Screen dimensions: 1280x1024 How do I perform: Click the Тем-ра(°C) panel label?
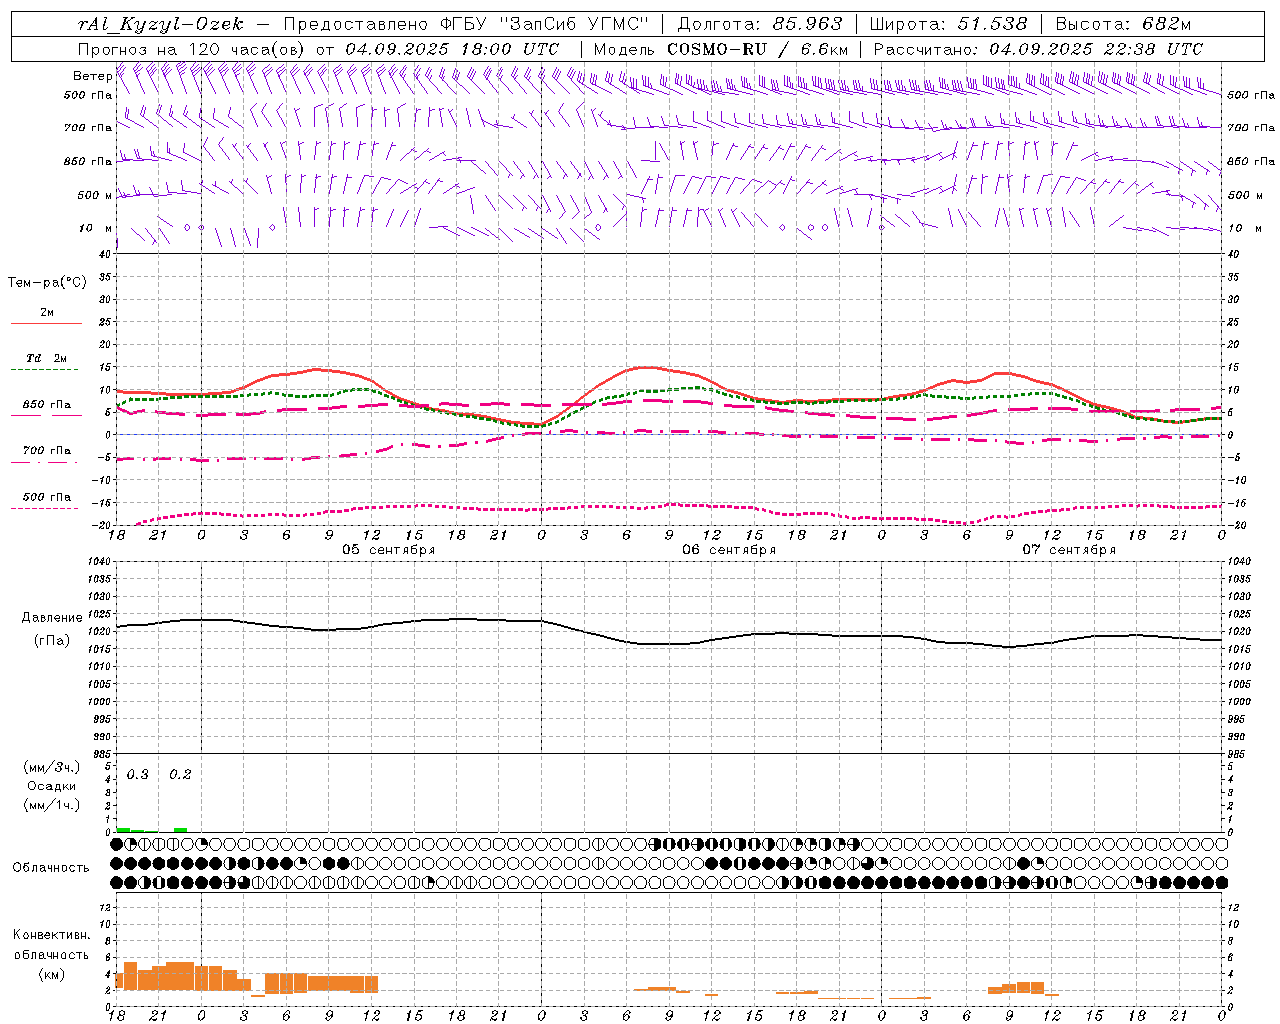(47, 283)
